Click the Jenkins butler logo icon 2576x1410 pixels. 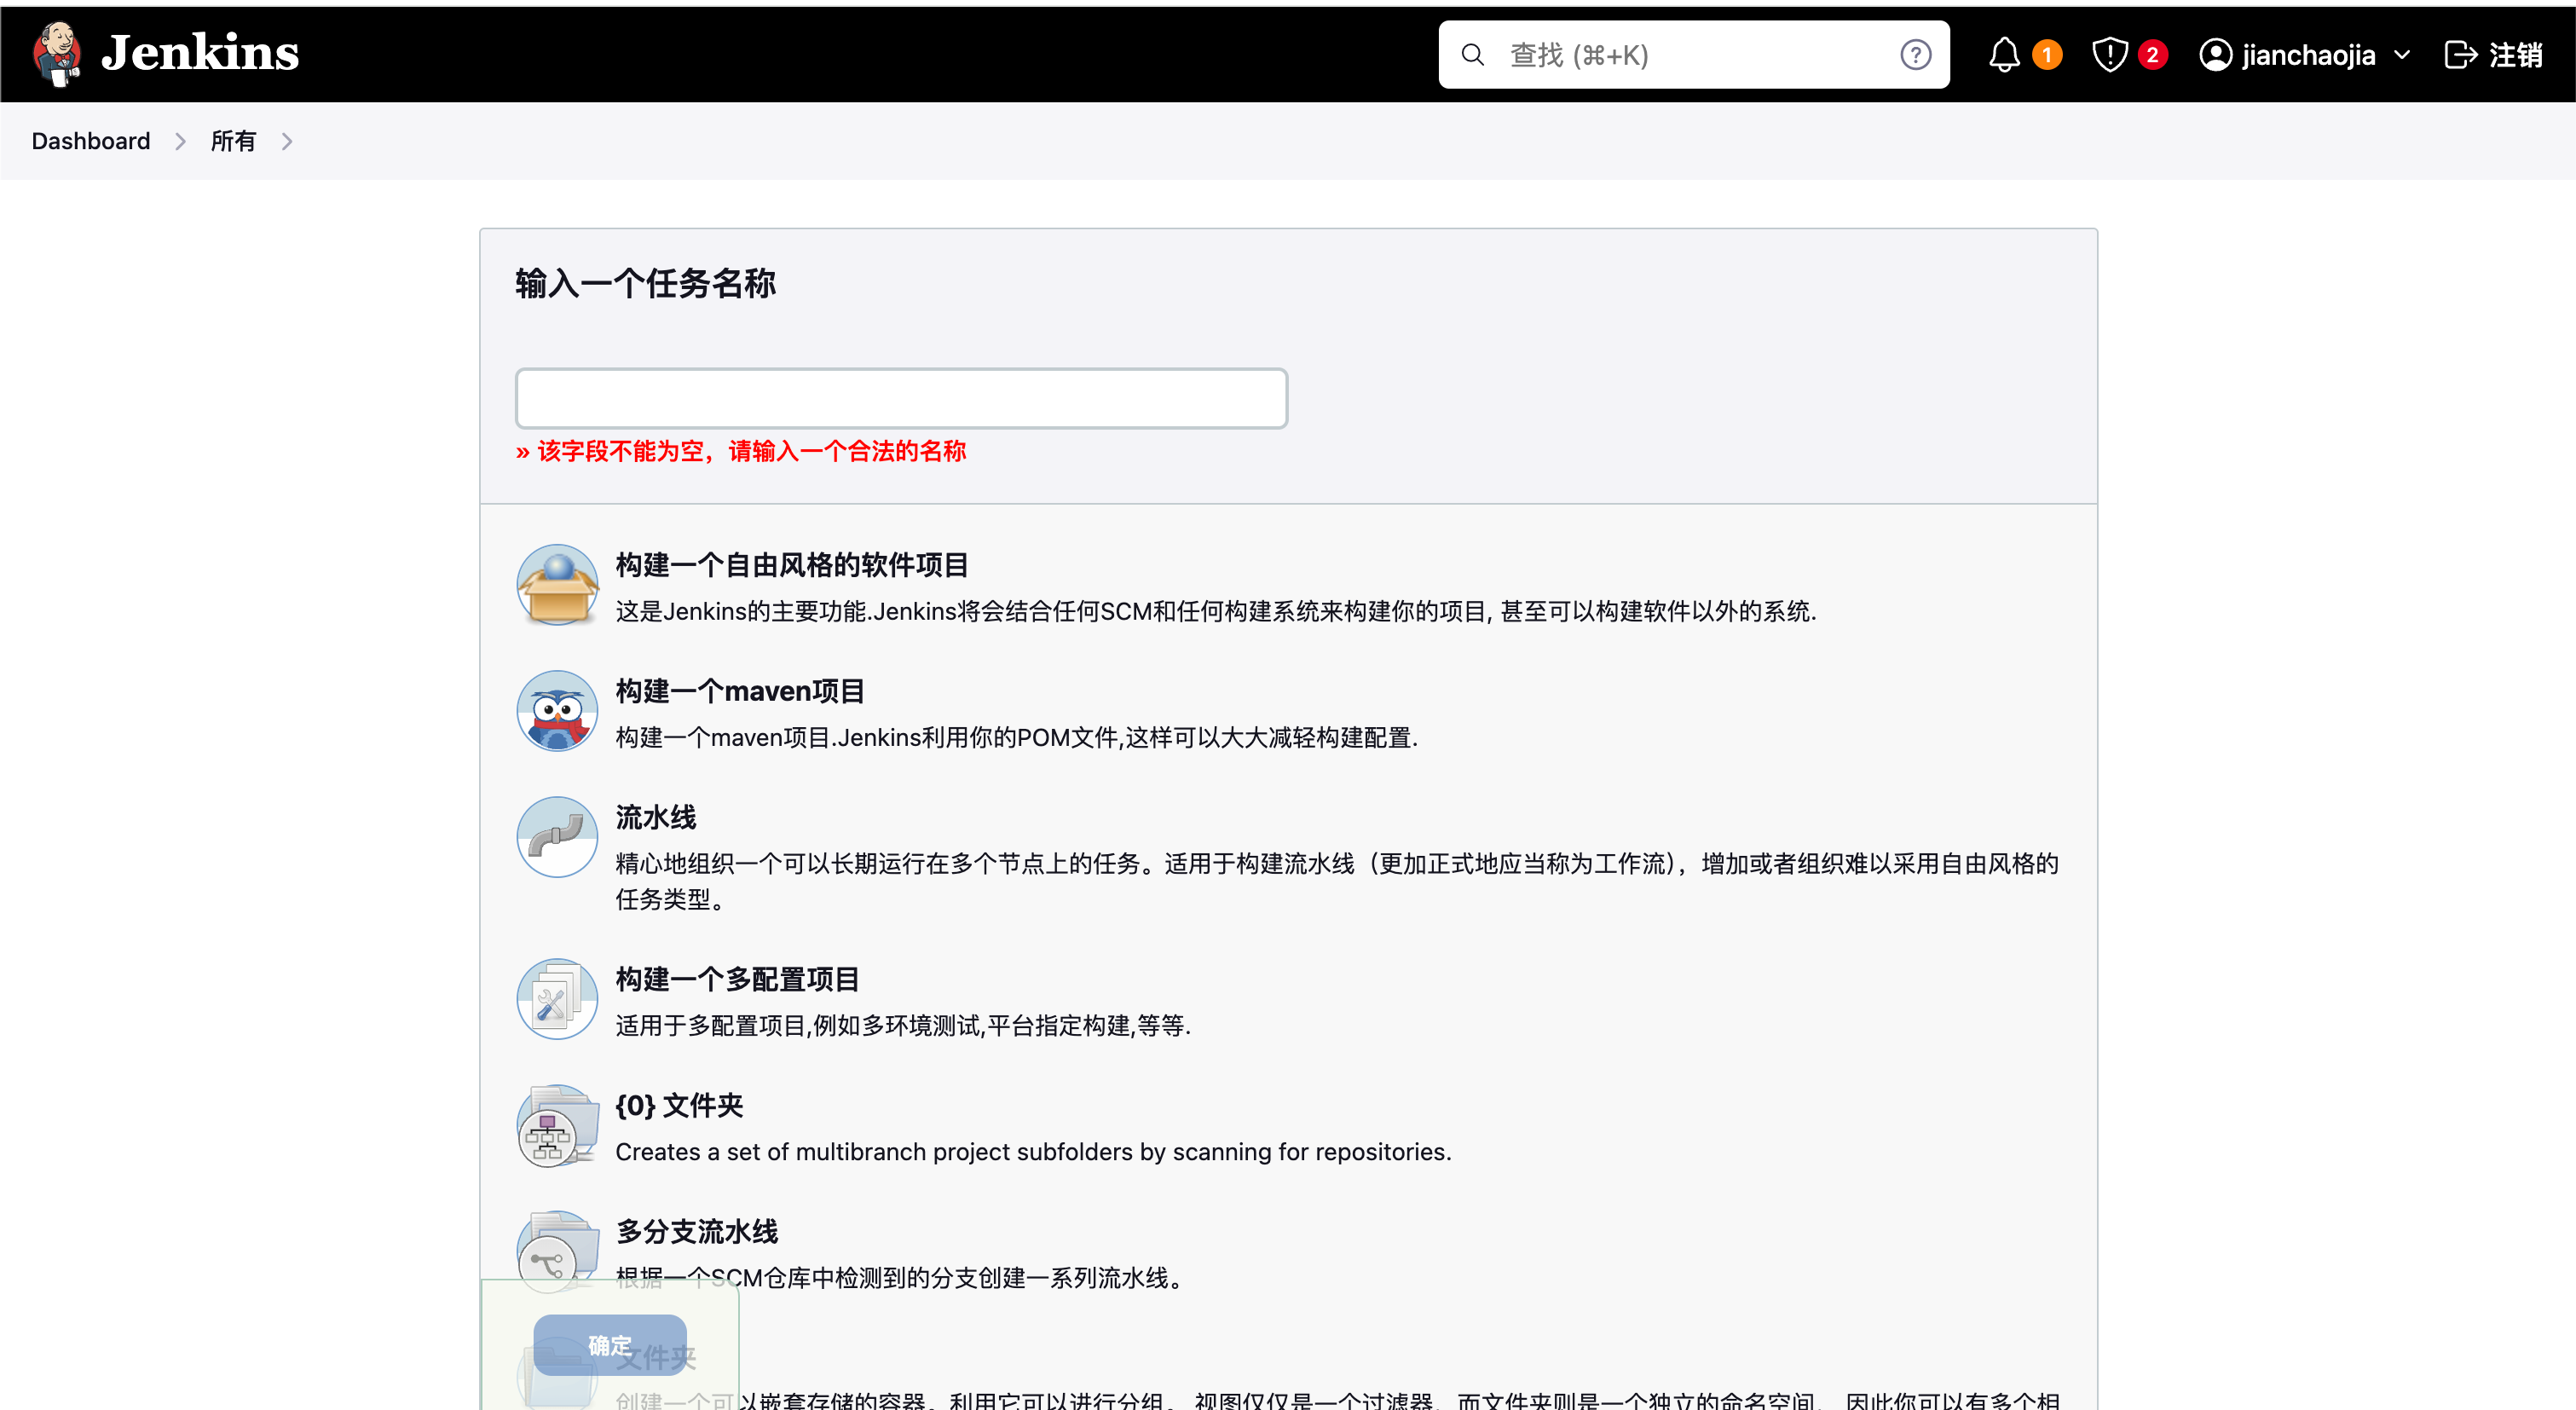point(57,54)
